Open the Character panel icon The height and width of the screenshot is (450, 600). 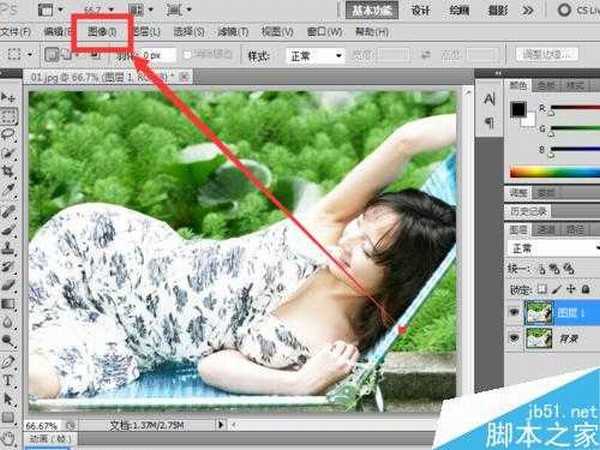pyautogui.click(x=489, y=99)
